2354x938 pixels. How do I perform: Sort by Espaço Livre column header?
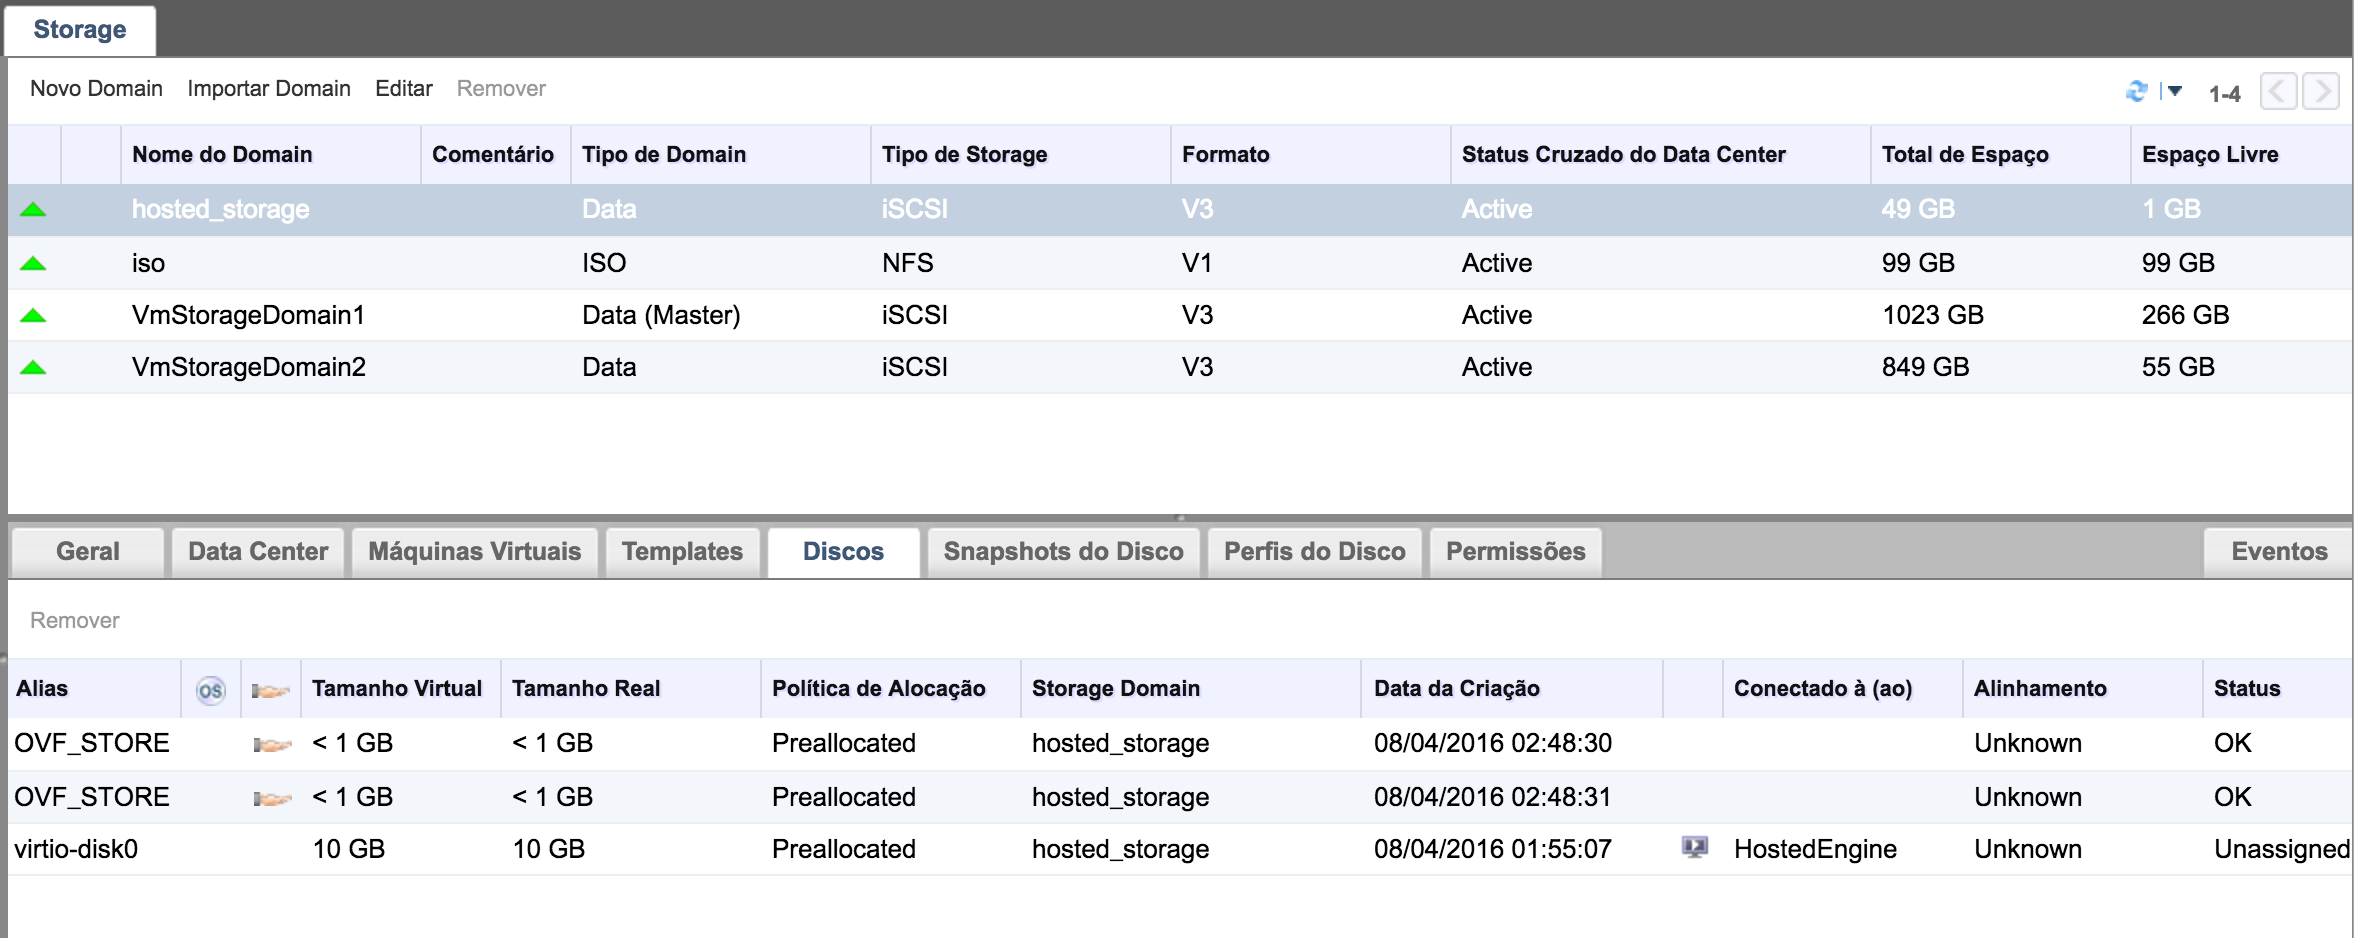[2209, 154]
